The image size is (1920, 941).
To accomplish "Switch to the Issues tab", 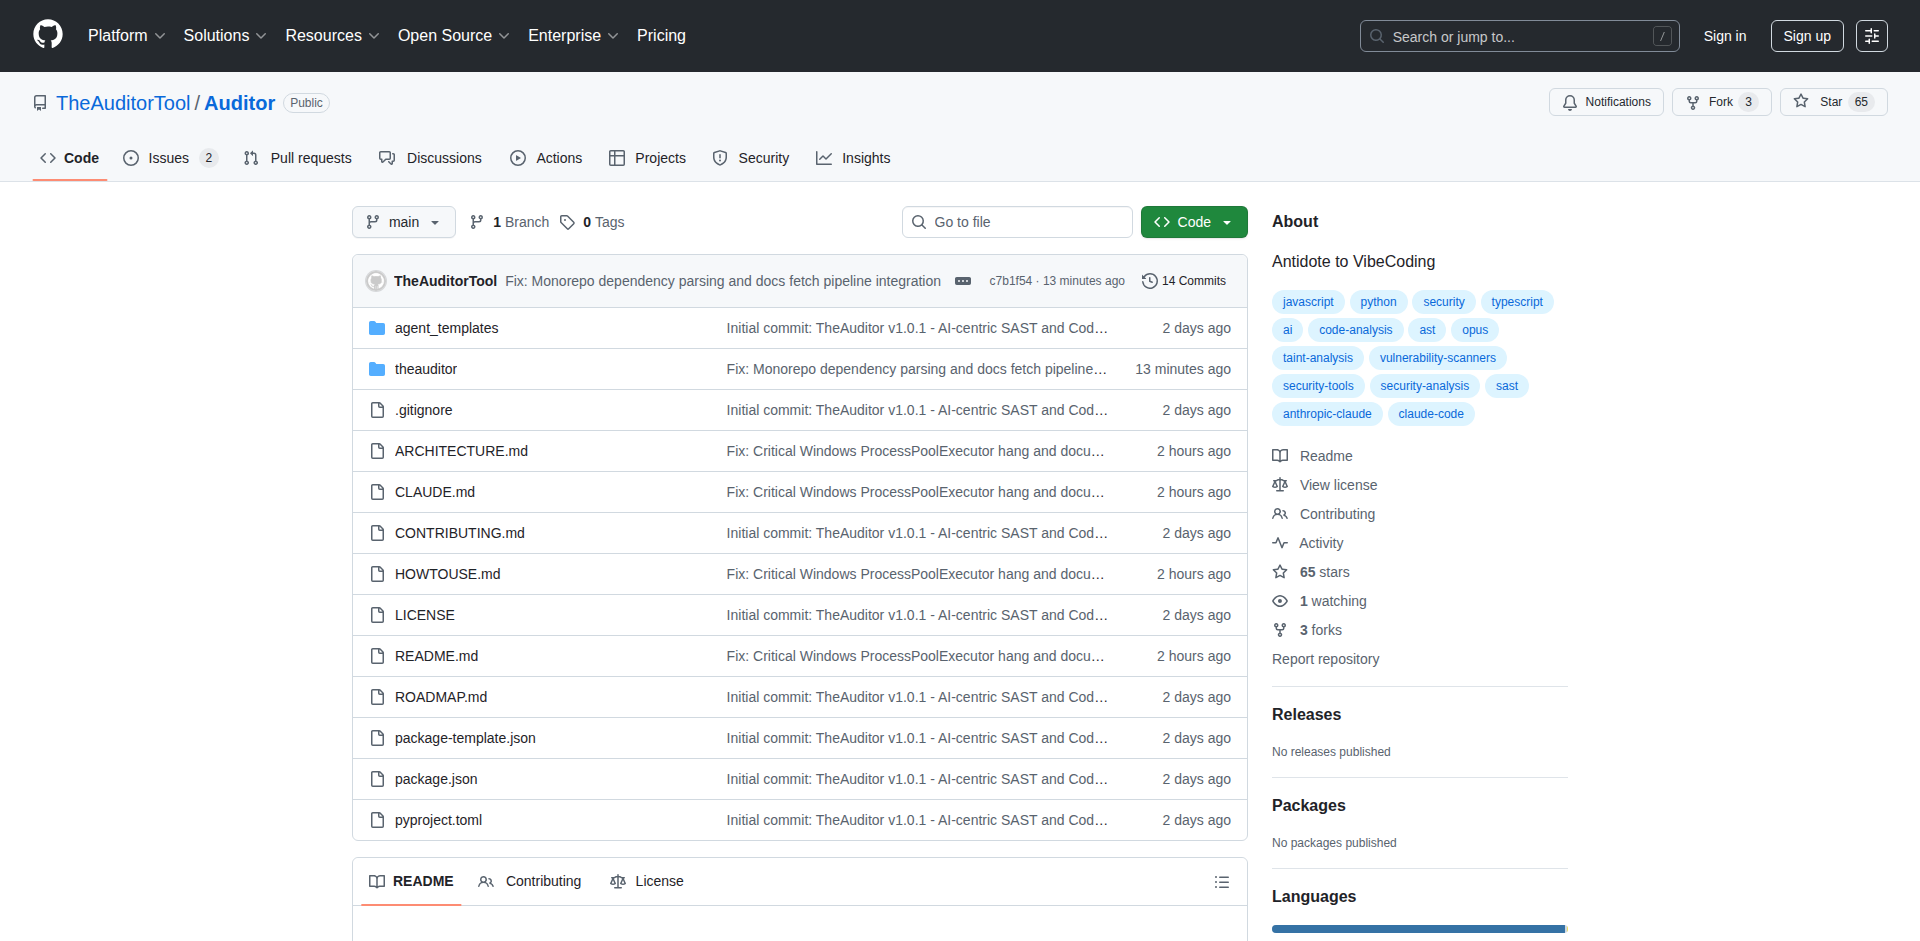I will coord(170,158).
